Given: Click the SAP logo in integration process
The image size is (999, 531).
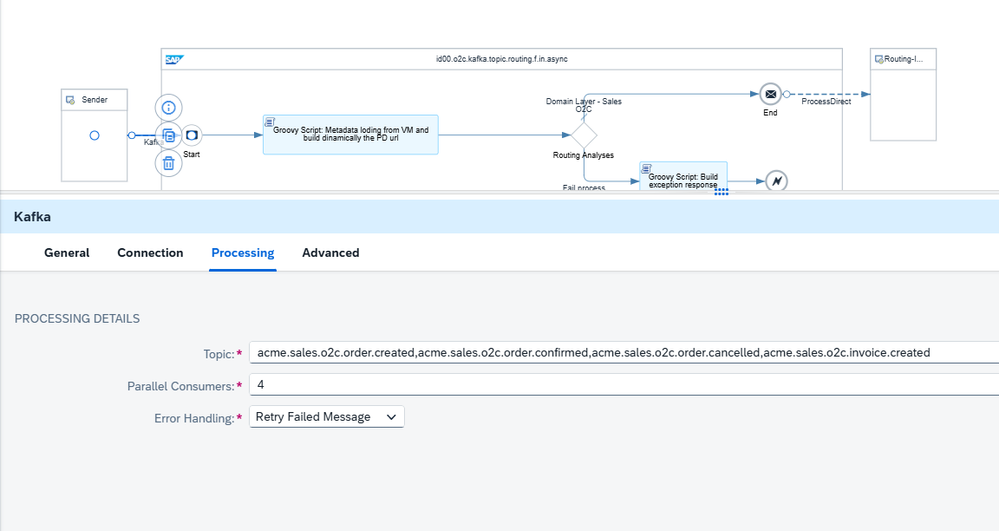Looking at the screenshot, I should (174, 60).
